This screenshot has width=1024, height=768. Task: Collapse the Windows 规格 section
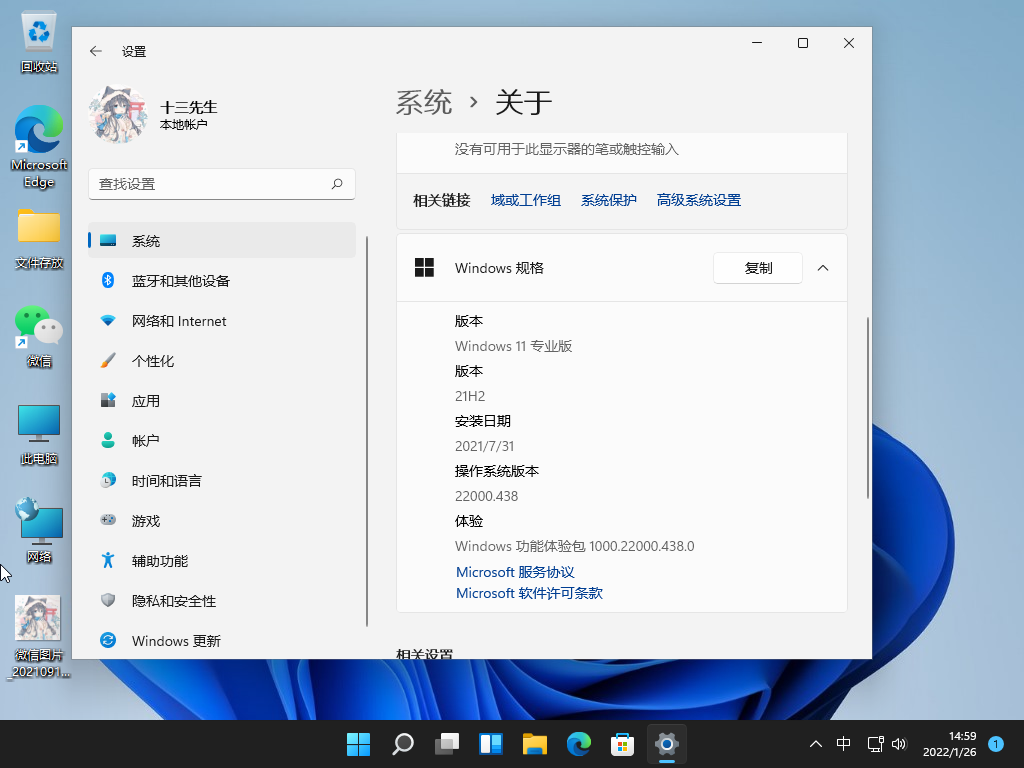tap(823, 268)
